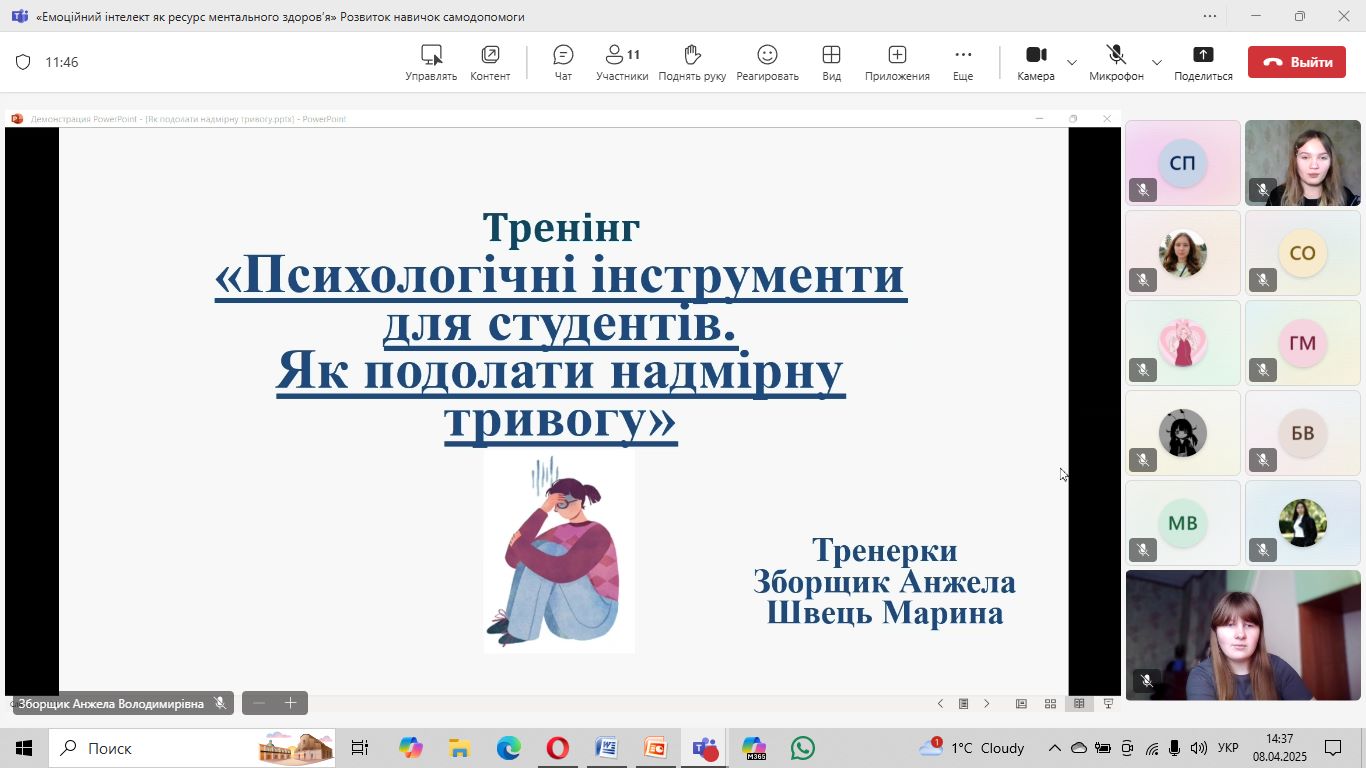Open Реагировать reactions menu
The height and width of the screenshot is (768, 1366).
pos(767,62)
